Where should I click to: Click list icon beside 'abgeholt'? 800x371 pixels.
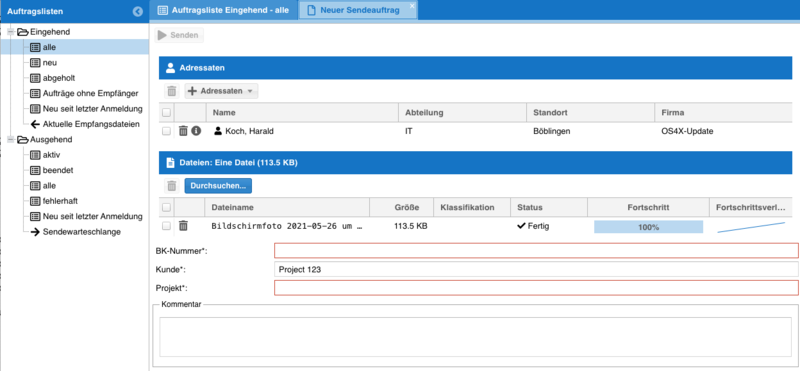[35, 78]
